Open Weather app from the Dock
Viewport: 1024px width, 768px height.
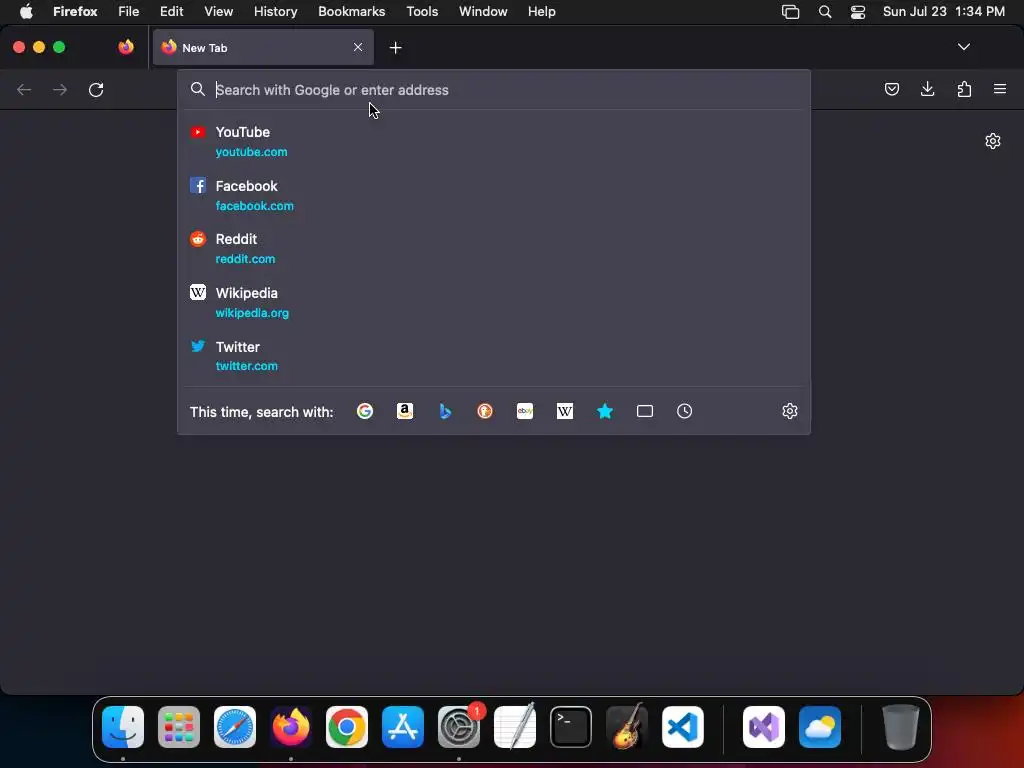click(x=820, y=726)
